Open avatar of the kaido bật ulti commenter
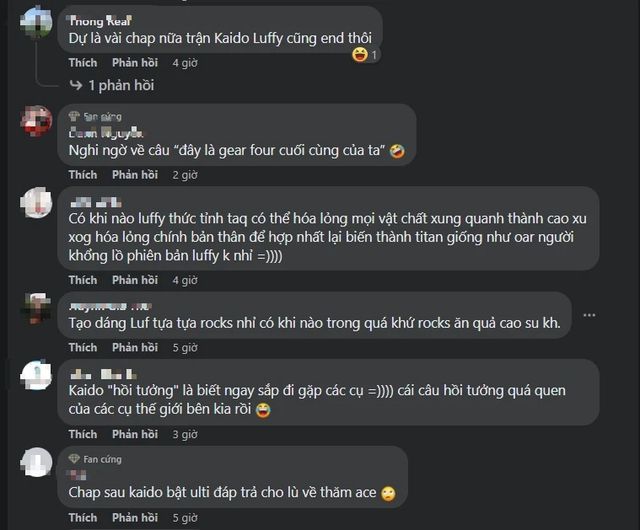 [36, 462]
